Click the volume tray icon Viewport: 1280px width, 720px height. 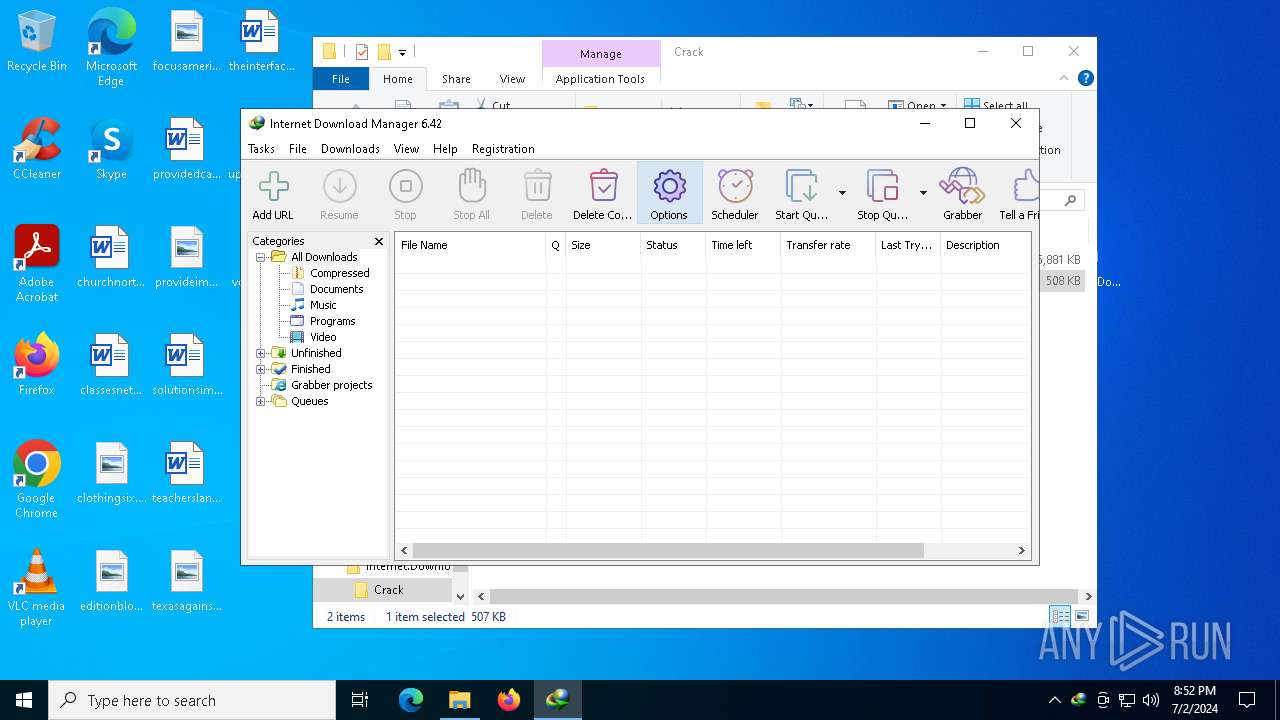click(1151, 700)
